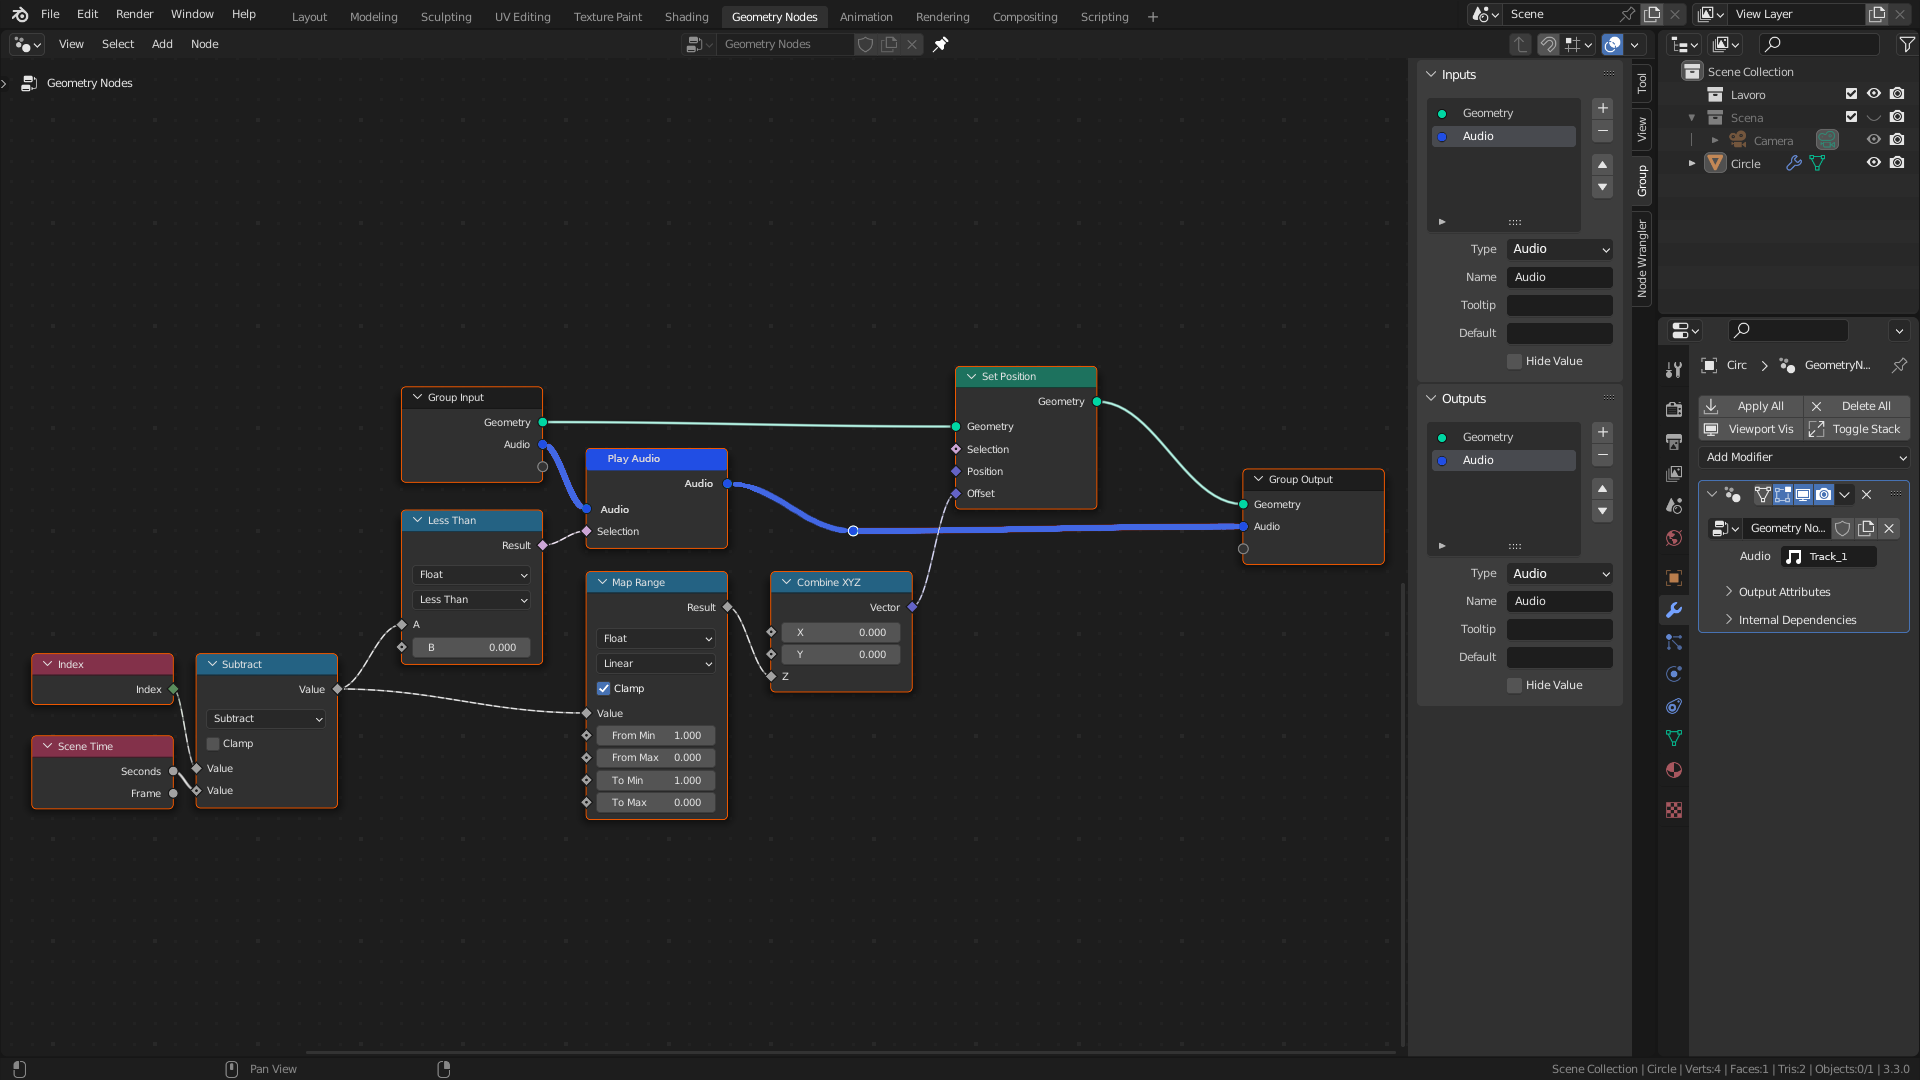Adjust the From Min value in Map Range

(x=656, y=735)
